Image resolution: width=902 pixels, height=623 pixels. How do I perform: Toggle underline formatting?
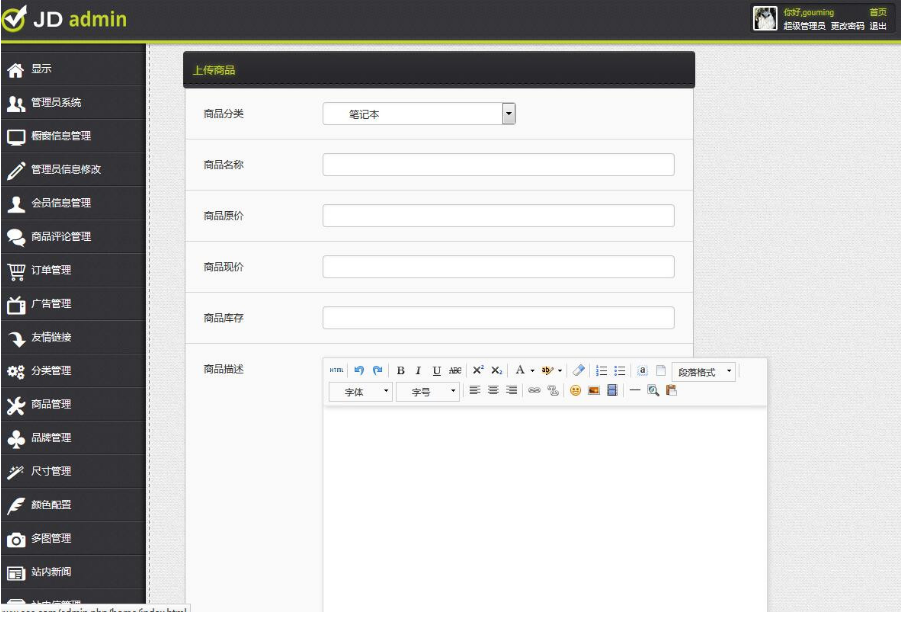[437, 370]
